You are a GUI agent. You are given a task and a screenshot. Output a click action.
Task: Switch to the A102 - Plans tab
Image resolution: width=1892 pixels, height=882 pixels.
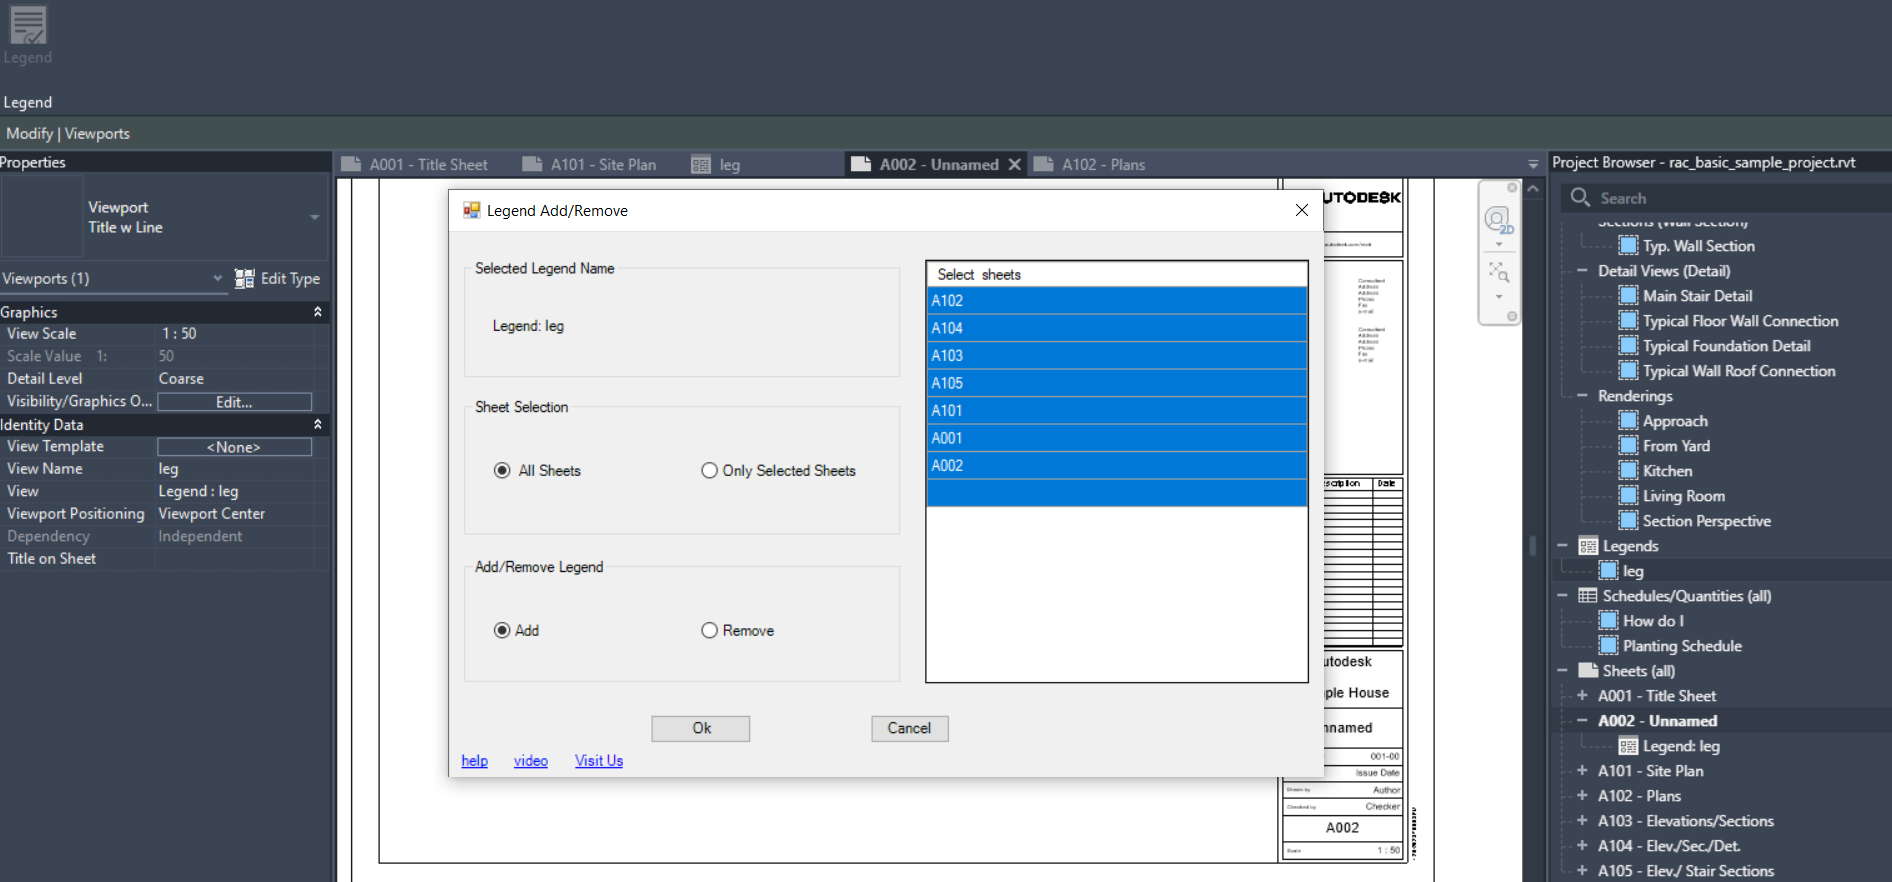coord(1102,165)
